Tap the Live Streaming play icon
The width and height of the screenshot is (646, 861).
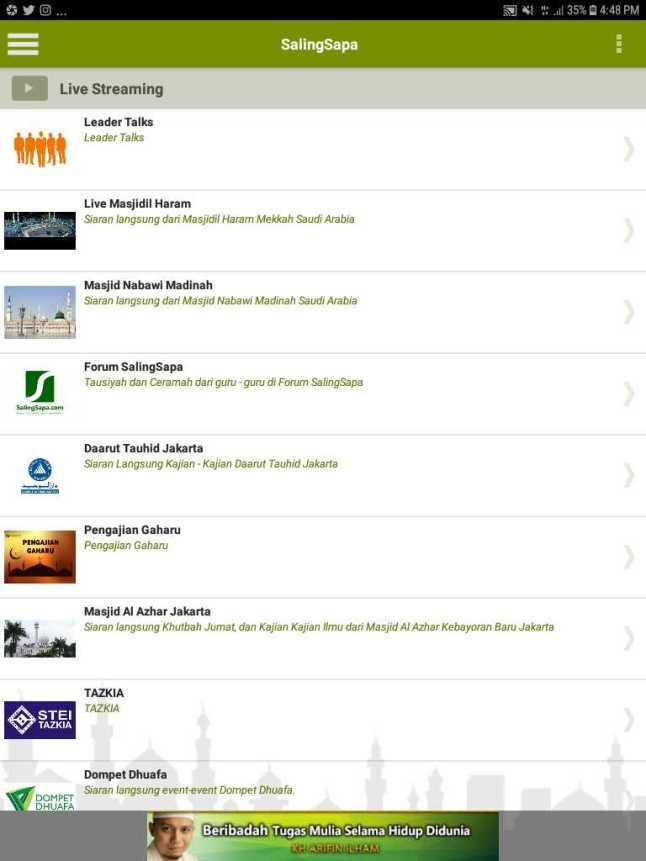point(30,88)
